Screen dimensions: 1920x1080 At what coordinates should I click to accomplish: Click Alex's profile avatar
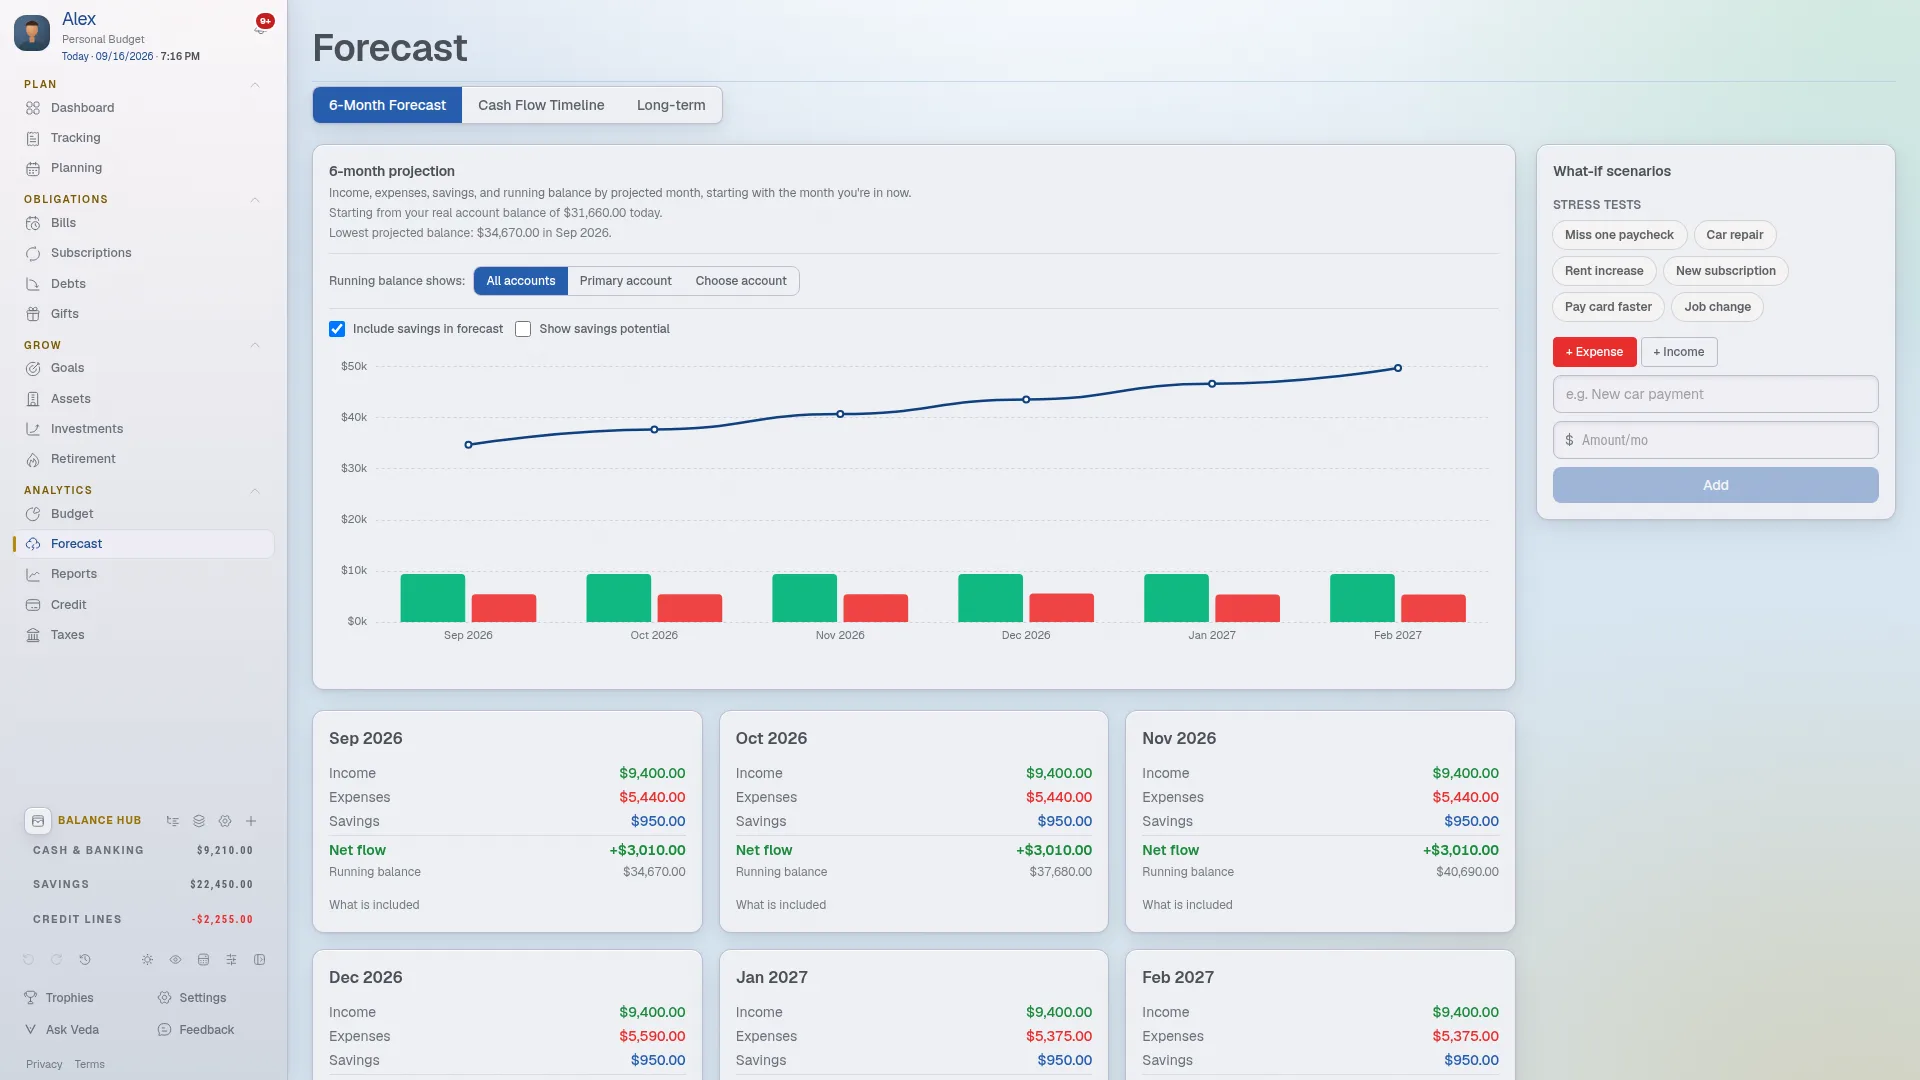32,33
